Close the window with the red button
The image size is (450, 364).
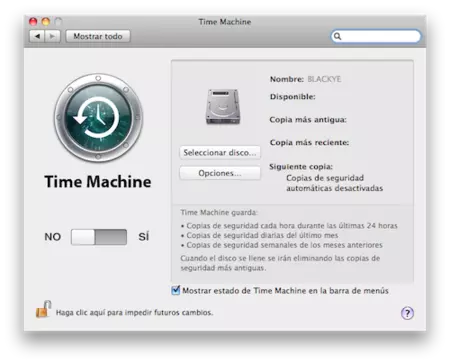coord(33,22)
